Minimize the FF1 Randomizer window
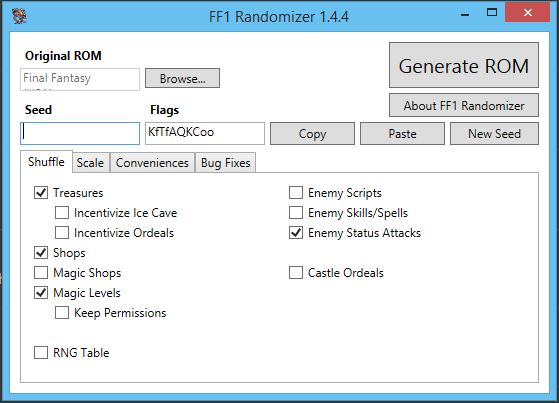Screen dimensions: 559x403 click(465, 14)
